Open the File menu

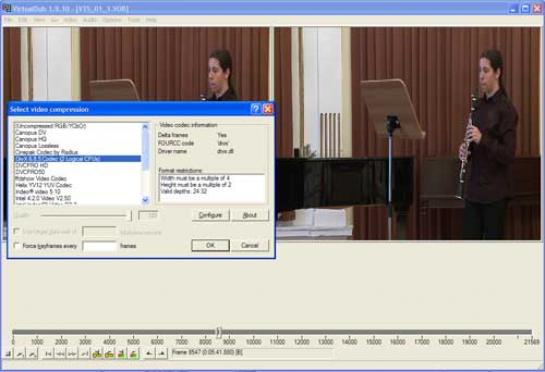coord(8,20)
